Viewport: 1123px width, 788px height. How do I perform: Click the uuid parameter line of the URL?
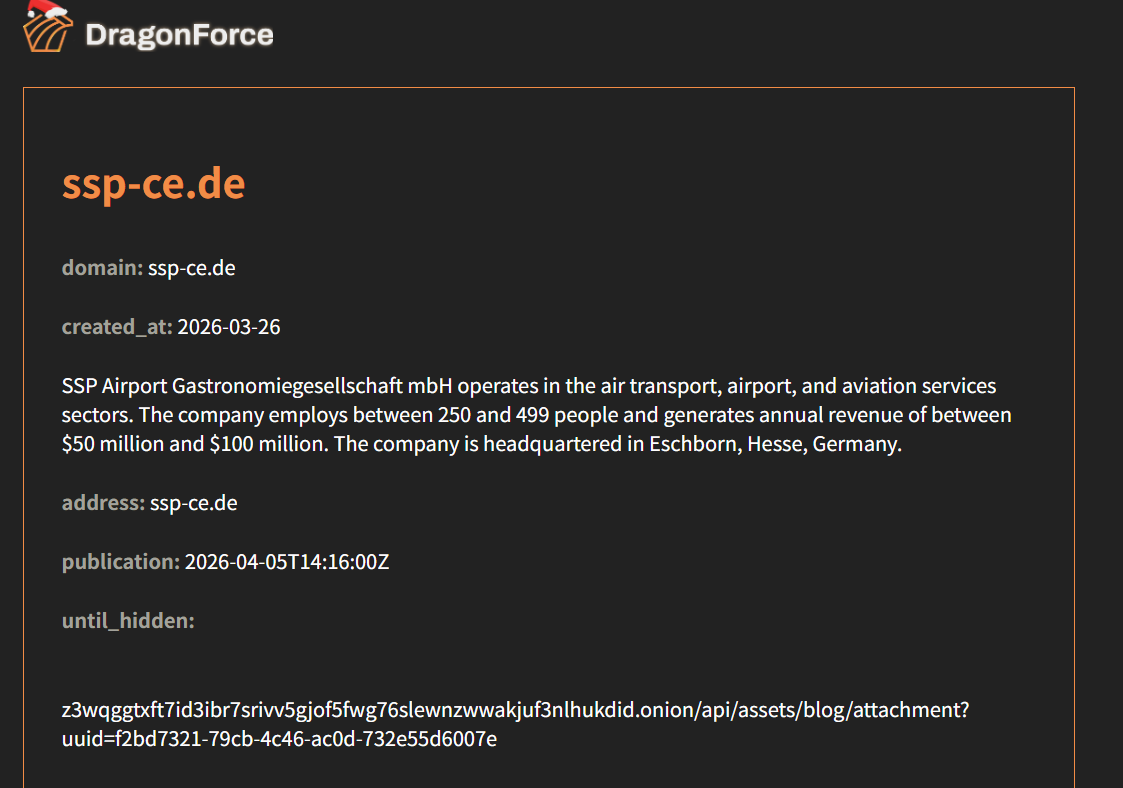point(280,739)
